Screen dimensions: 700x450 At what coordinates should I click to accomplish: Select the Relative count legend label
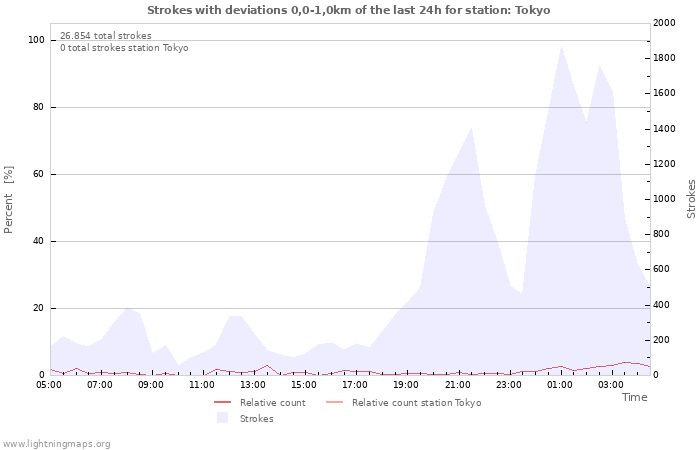(x=272, y=403)
